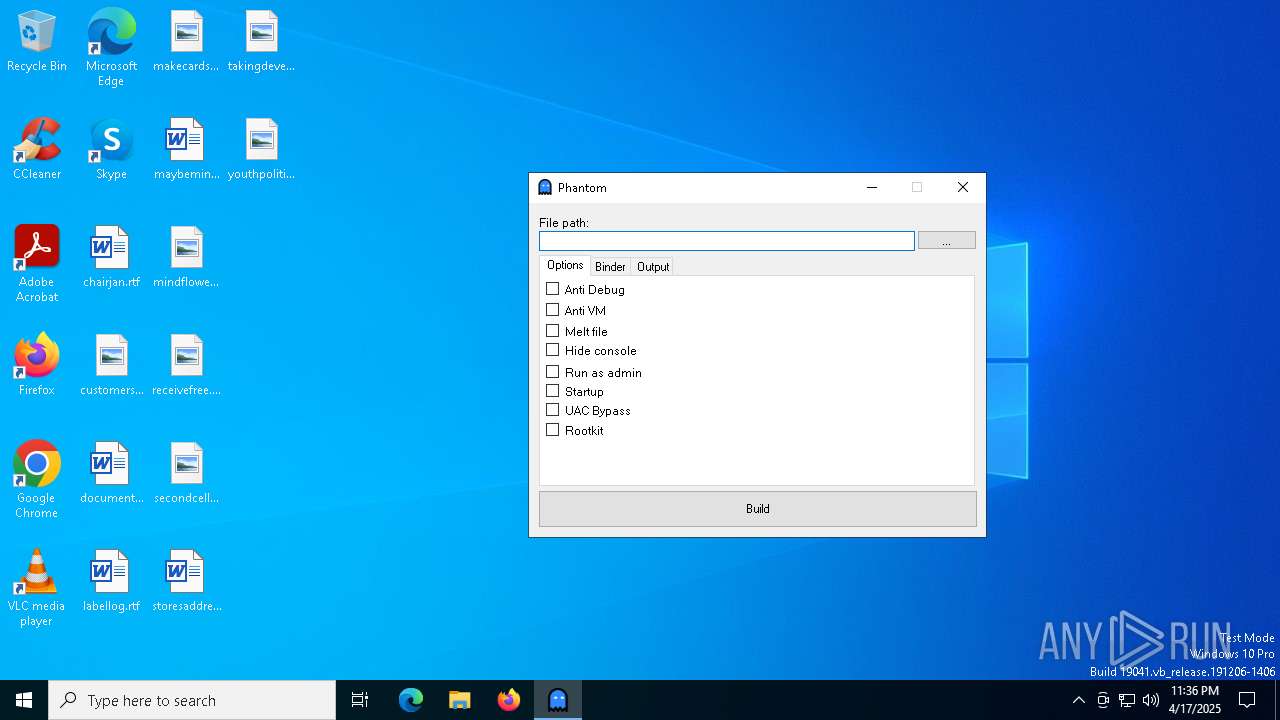Select the storesaddre Word document icon
The height and width of the screenshot is (720, 1280).
pos(186,582)
